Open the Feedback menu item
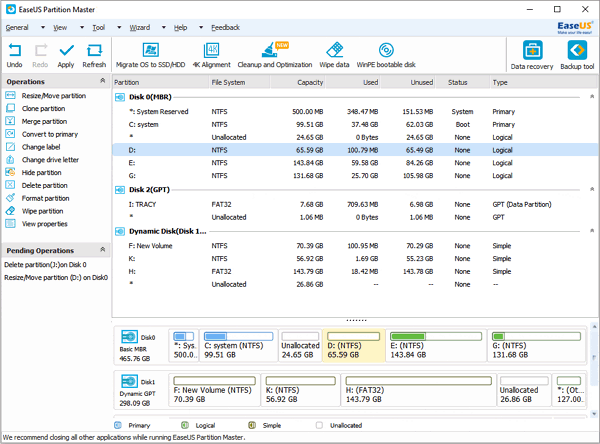600x444 pixels. pos(225,28)
